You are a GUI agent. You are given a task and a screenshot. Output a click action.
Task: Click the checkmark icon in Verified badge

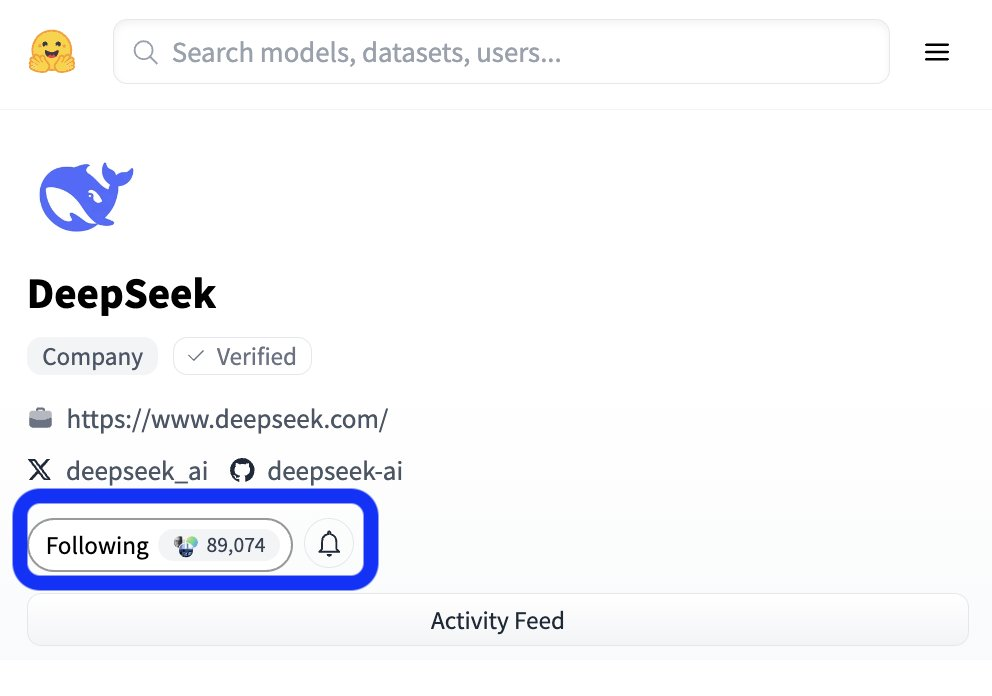(x=196, y=357)
